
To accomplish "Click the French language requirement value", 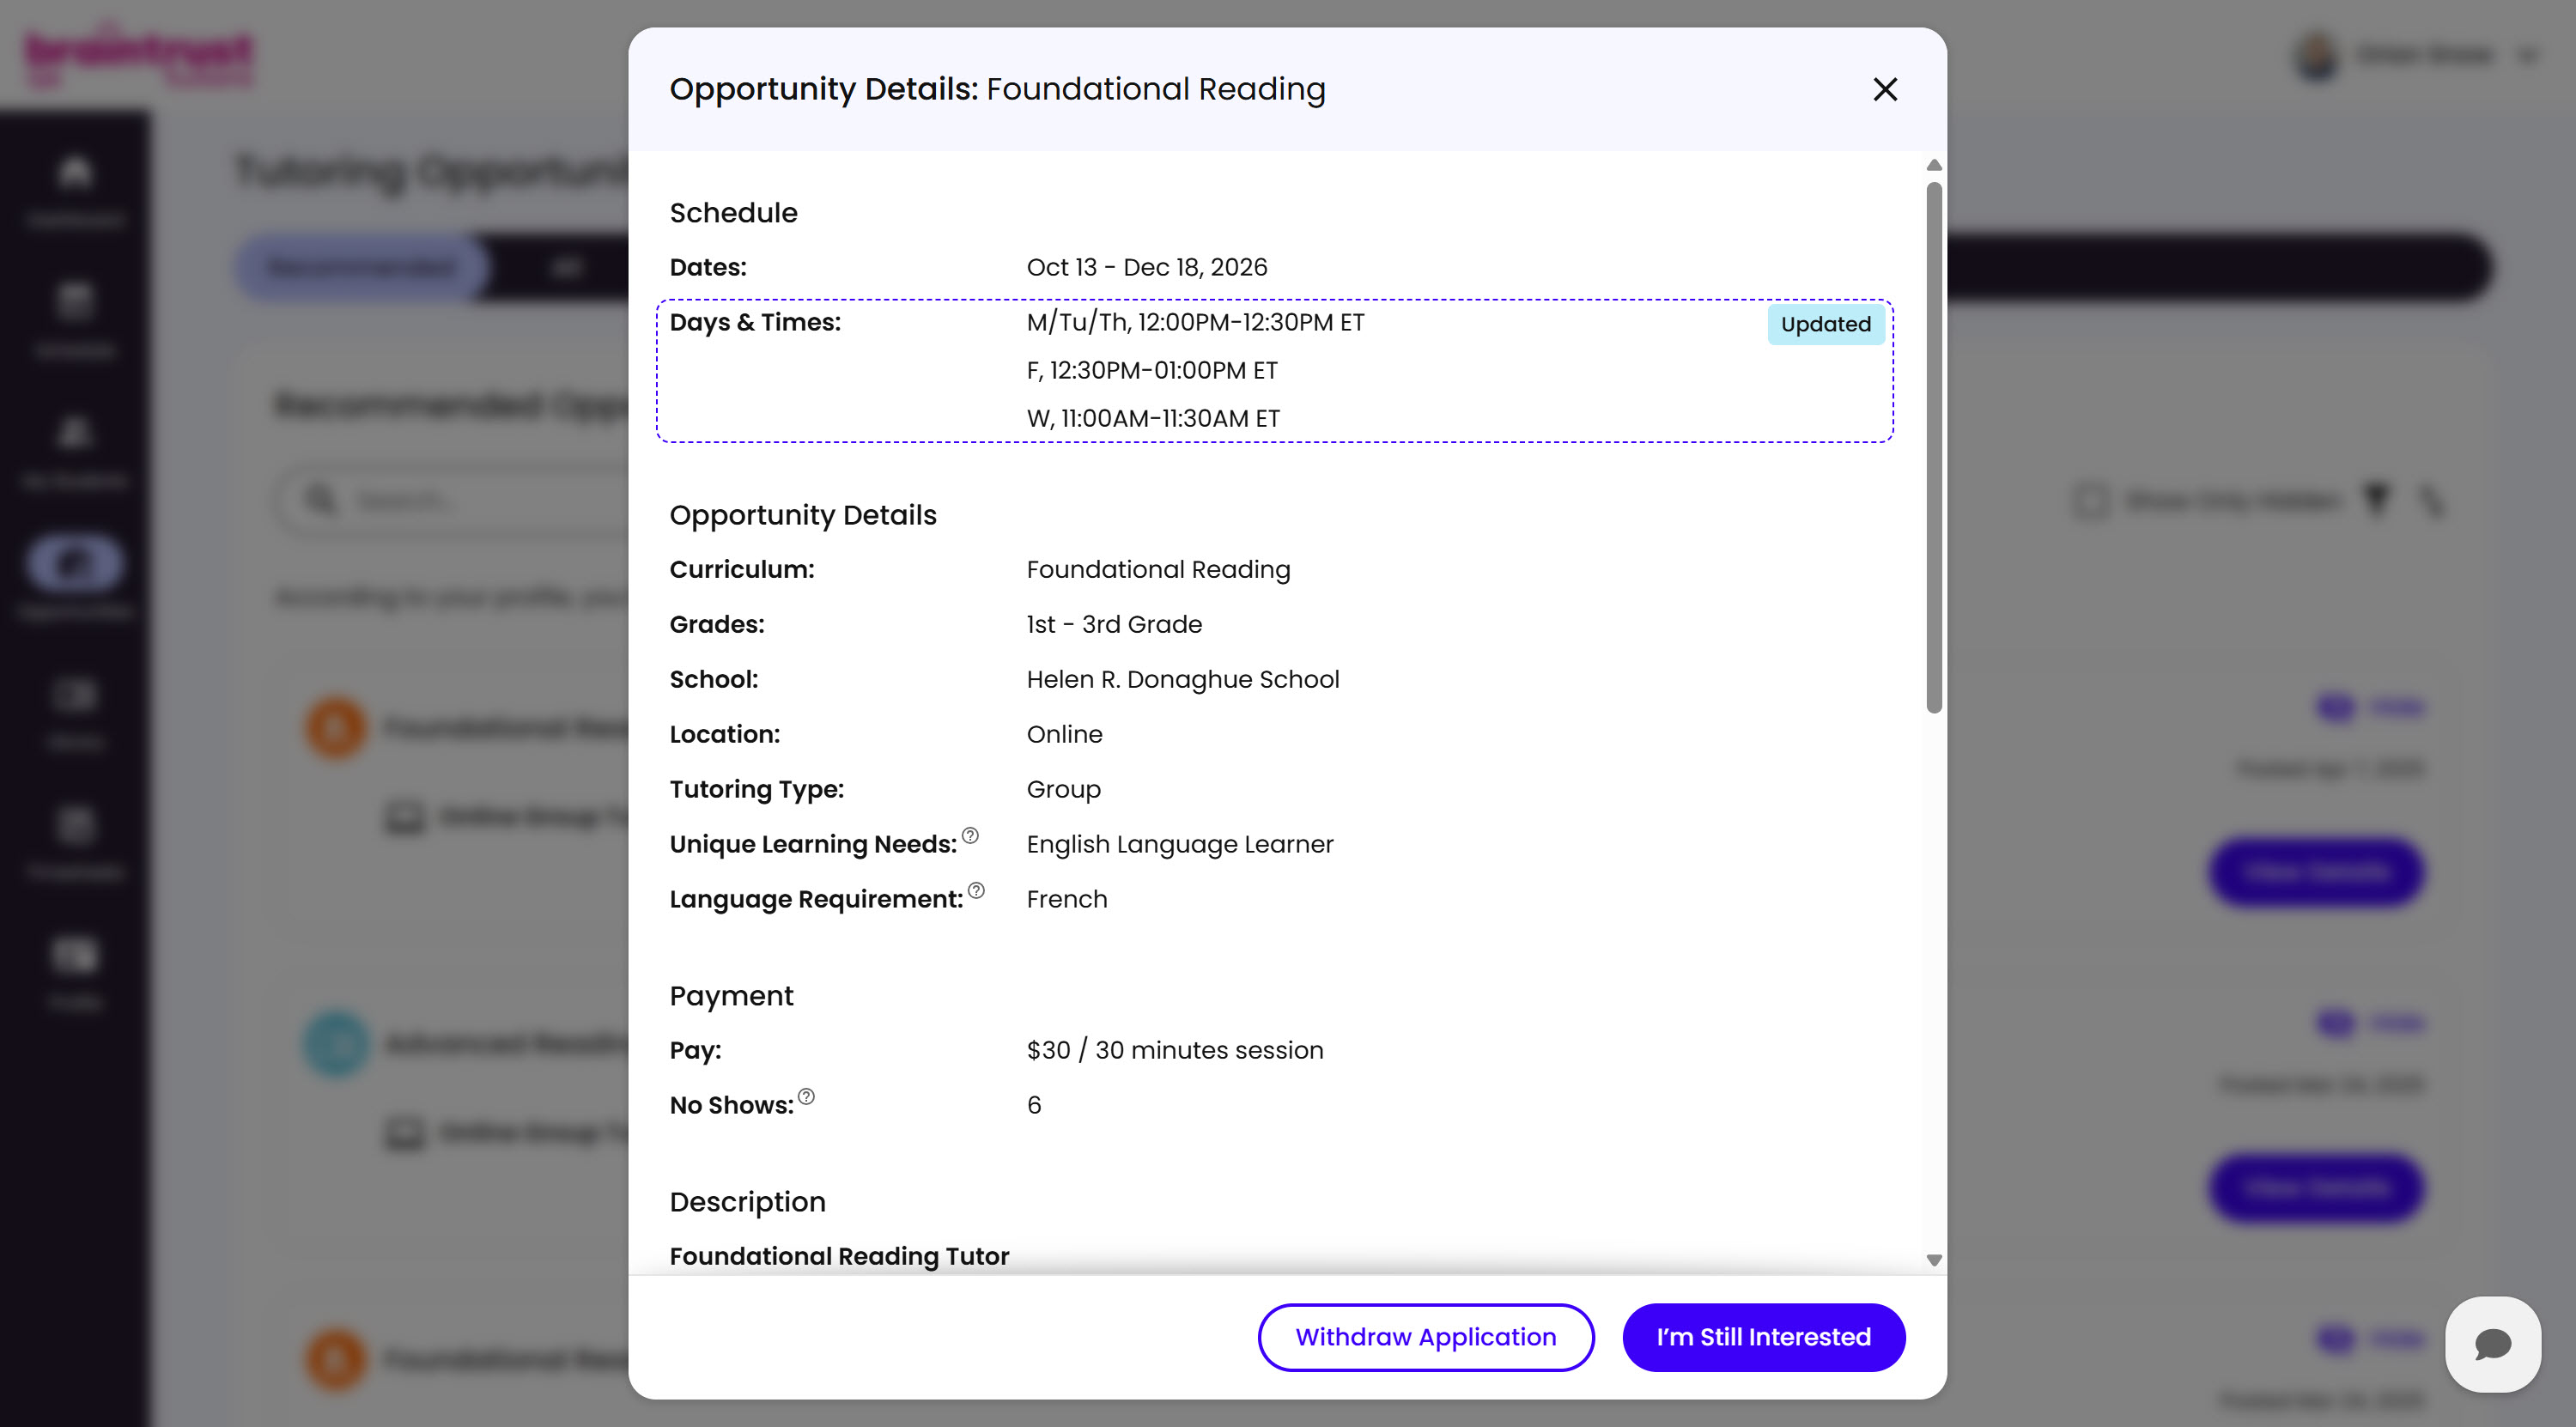I will pos(1066,899).
